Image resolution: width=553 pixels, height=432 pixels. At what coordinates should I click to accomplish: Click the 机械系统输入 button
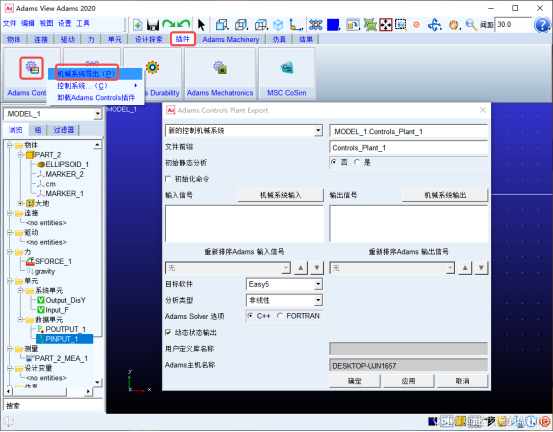[281, 195]
